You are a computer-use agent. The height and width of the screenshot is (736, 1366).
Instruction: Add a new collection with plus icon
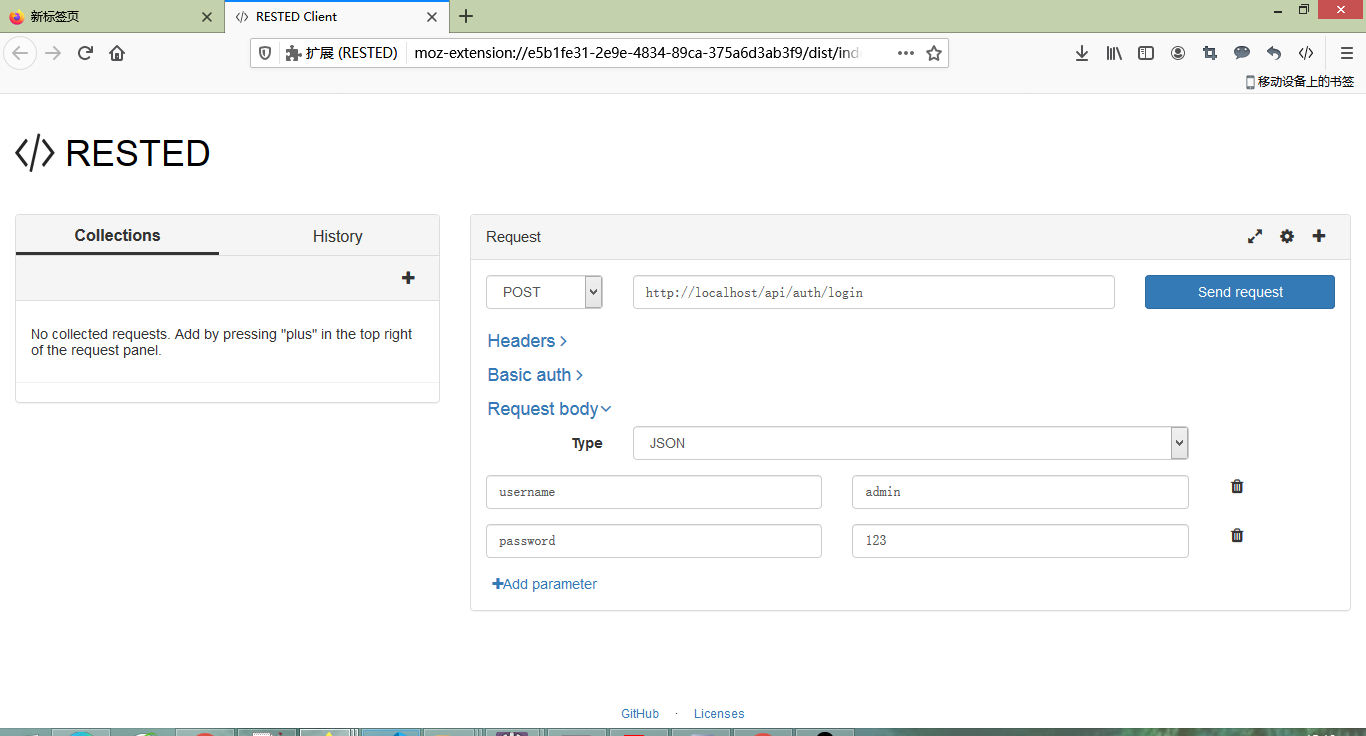point(408,278)
